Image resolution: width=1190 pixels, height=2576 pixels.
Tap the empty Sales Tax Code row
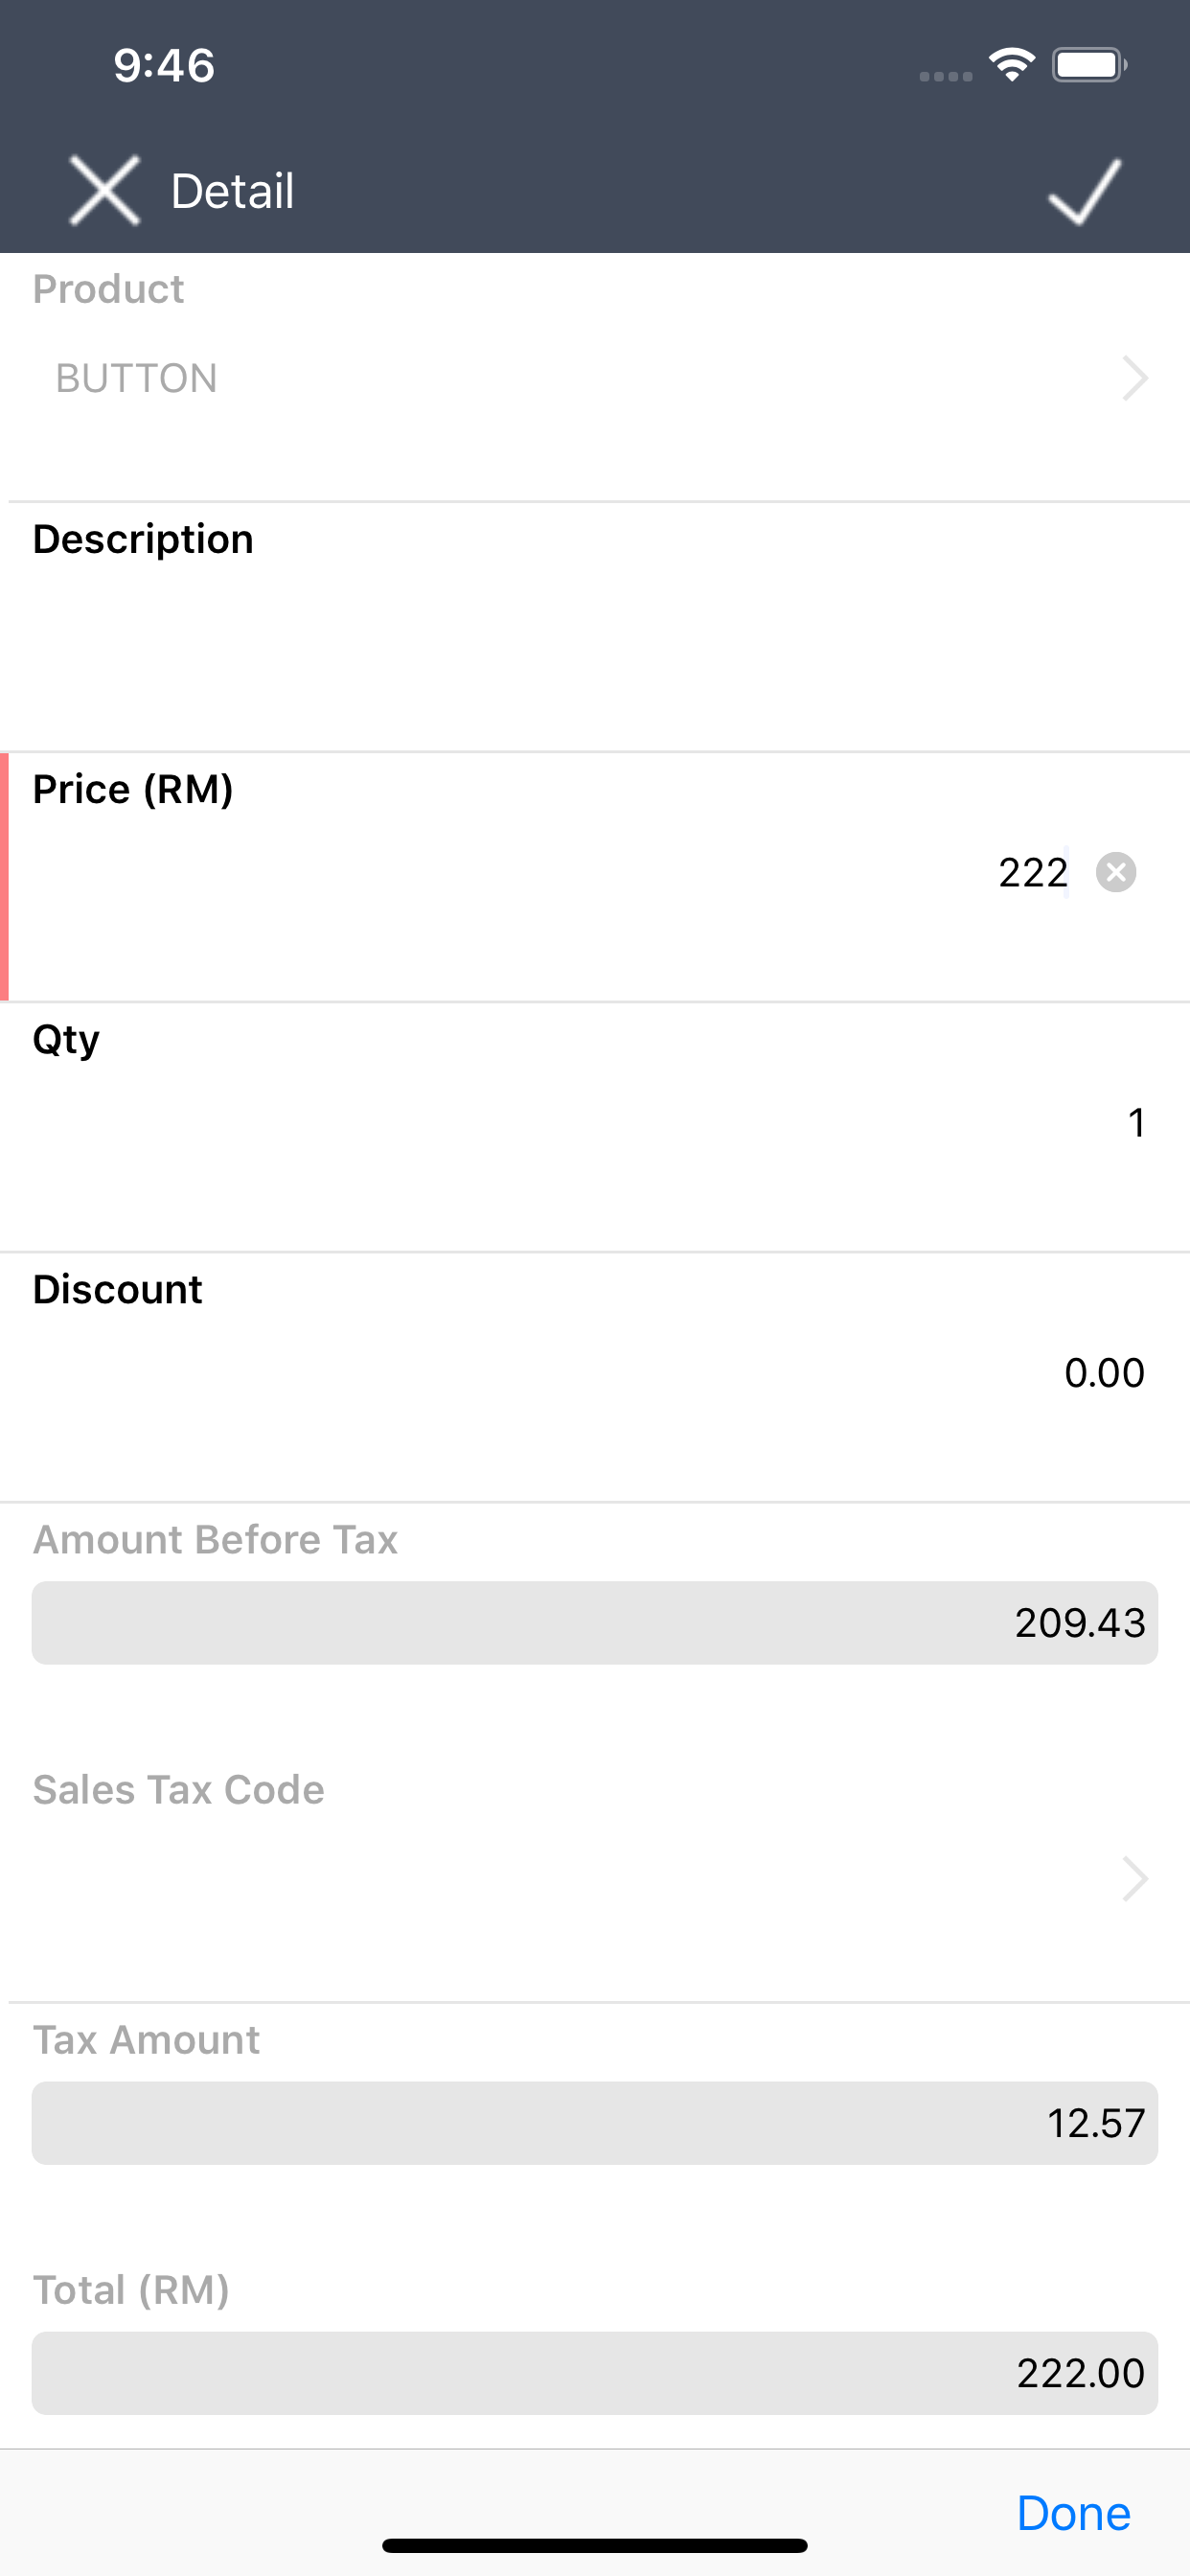(x=595, y=1879)
